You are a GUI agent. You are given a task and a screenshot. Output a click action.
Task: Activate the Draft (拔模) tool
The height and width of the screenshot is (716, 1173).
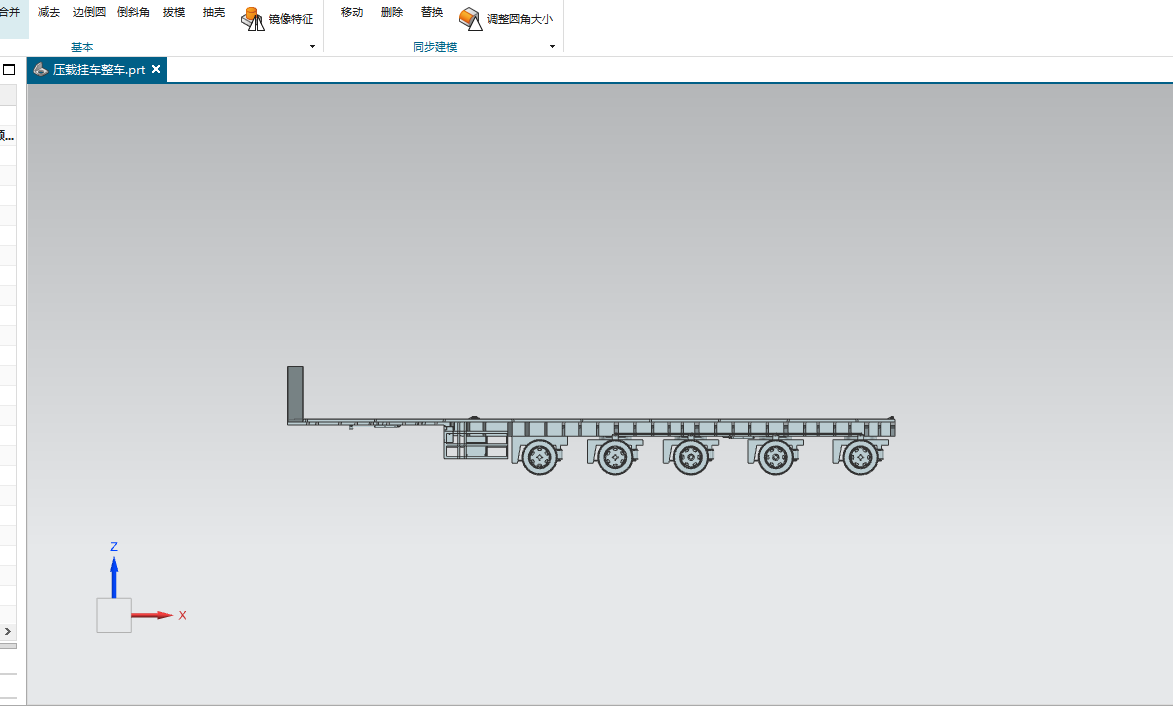coord(174,12)
